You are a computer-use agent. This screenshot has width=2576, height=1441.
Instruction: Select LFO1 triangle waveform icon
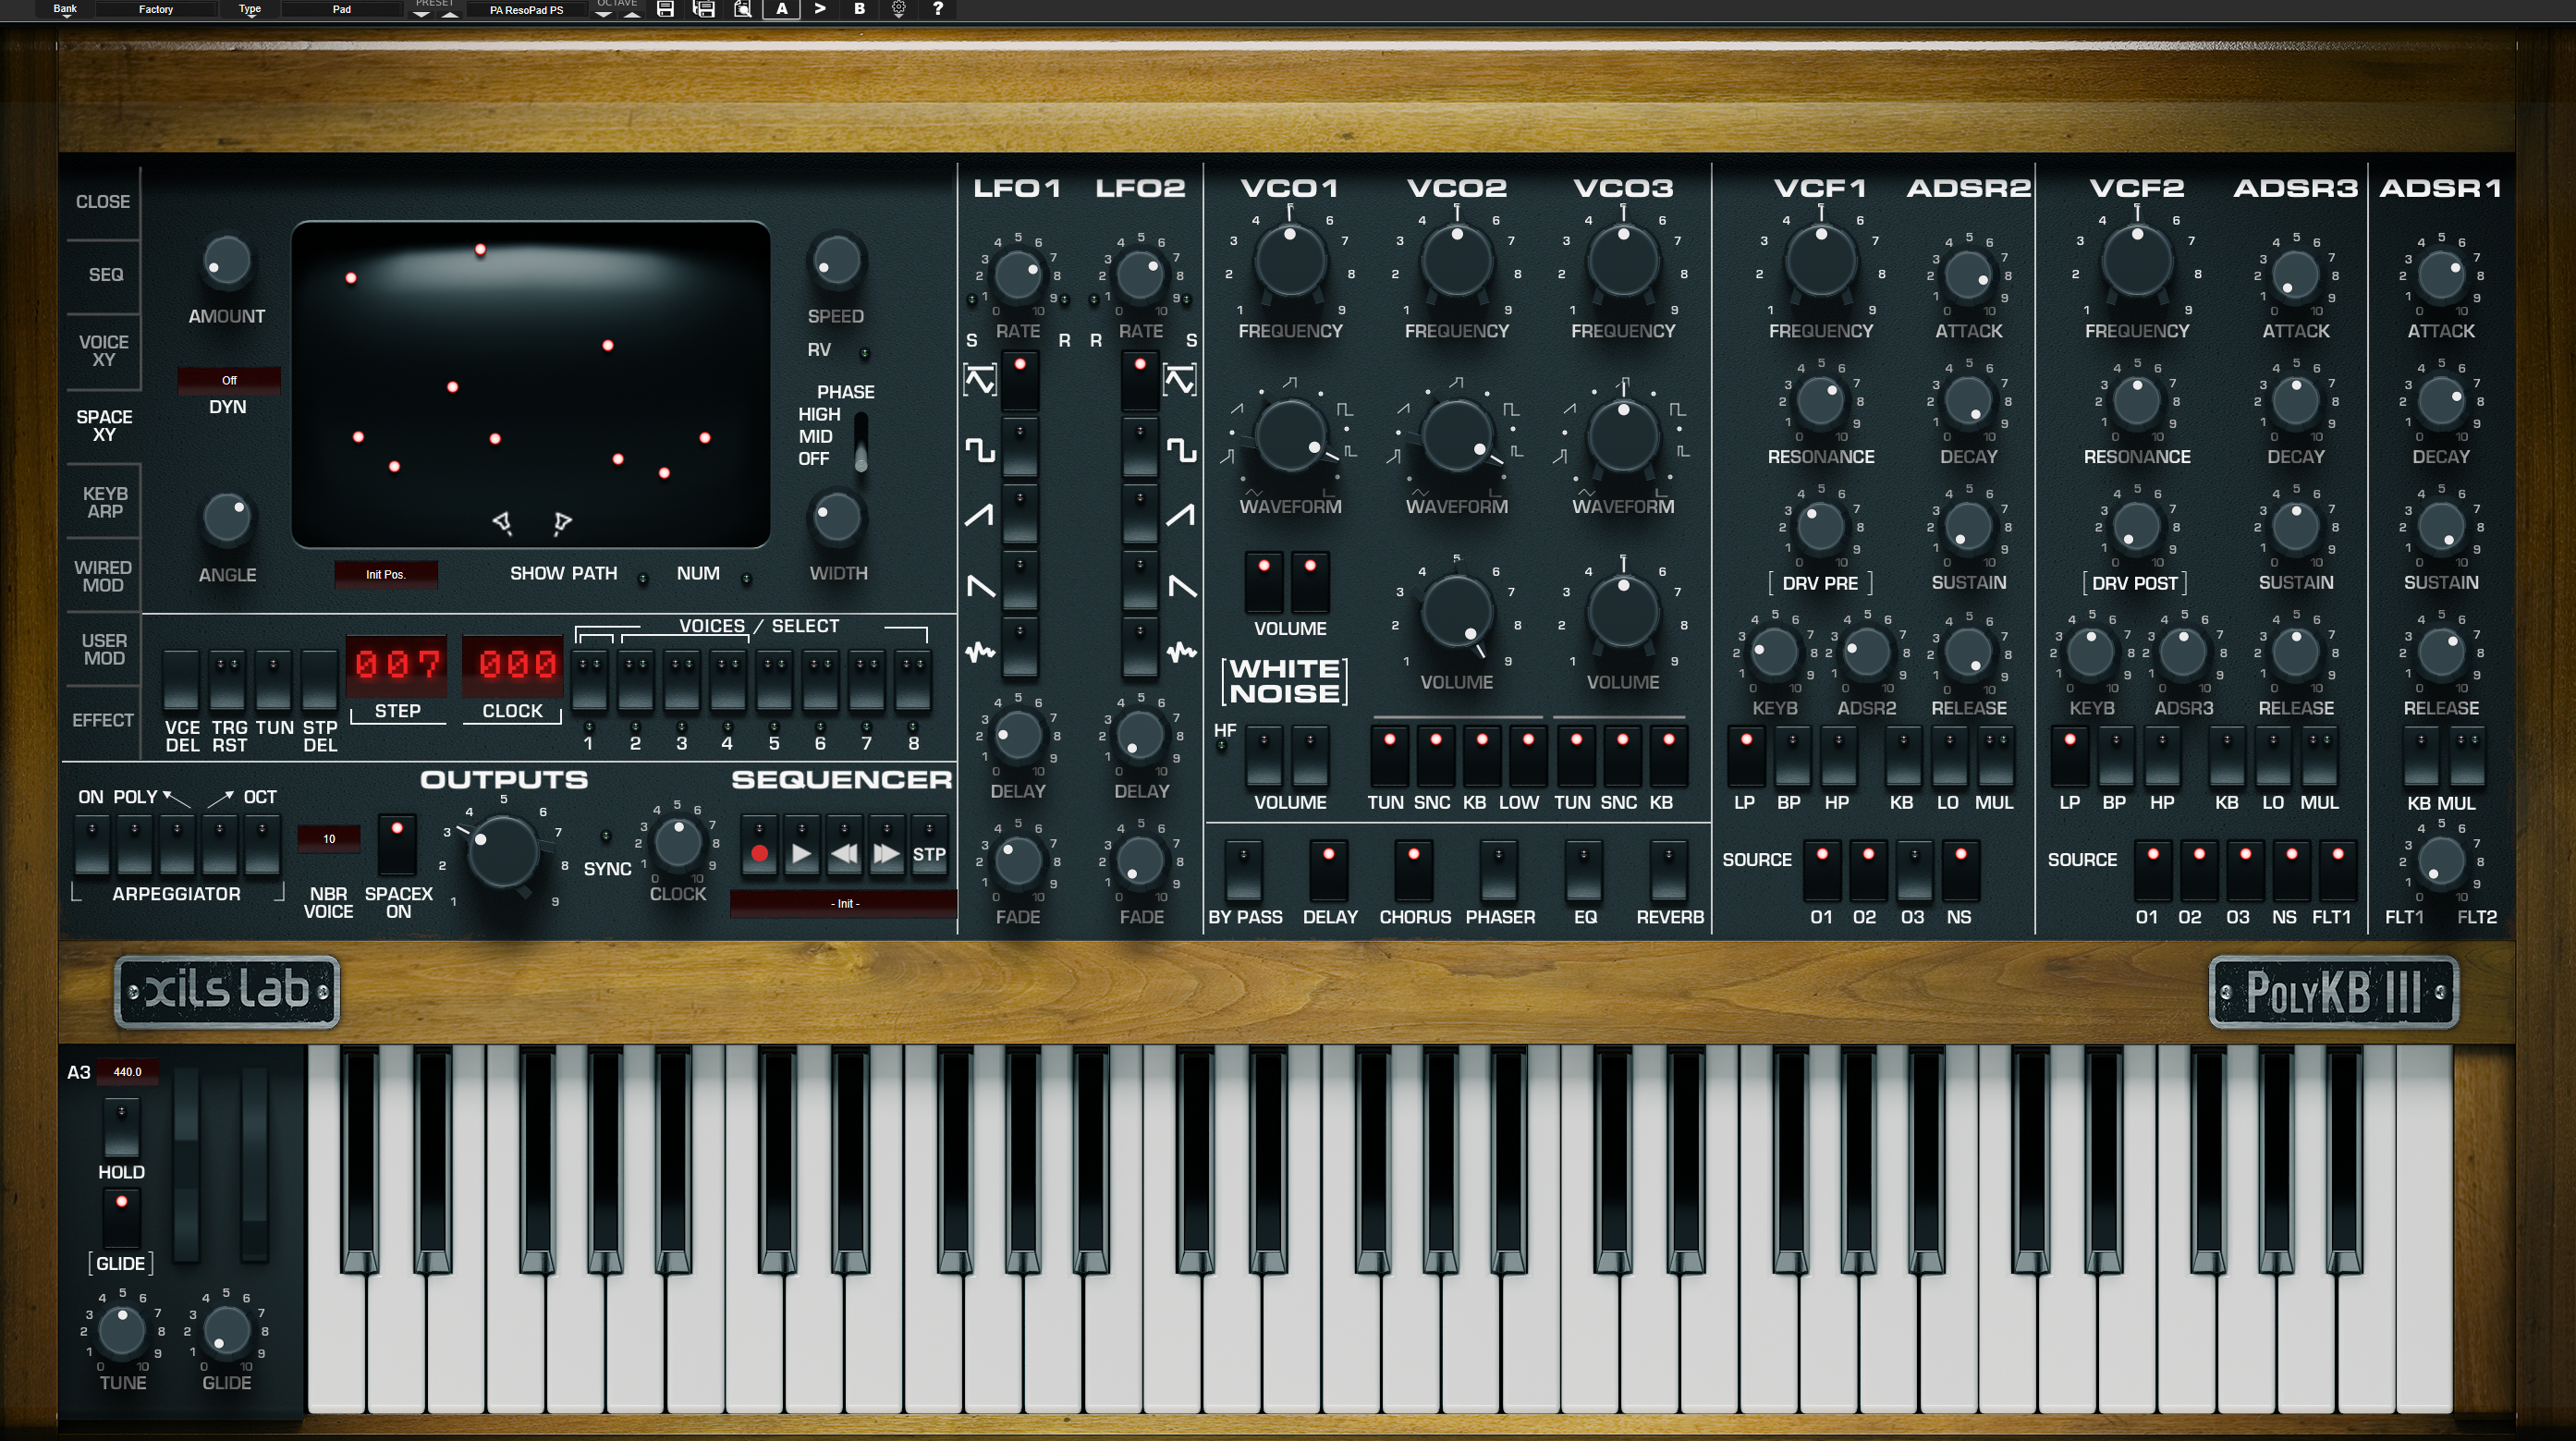(x=980, y=380)
